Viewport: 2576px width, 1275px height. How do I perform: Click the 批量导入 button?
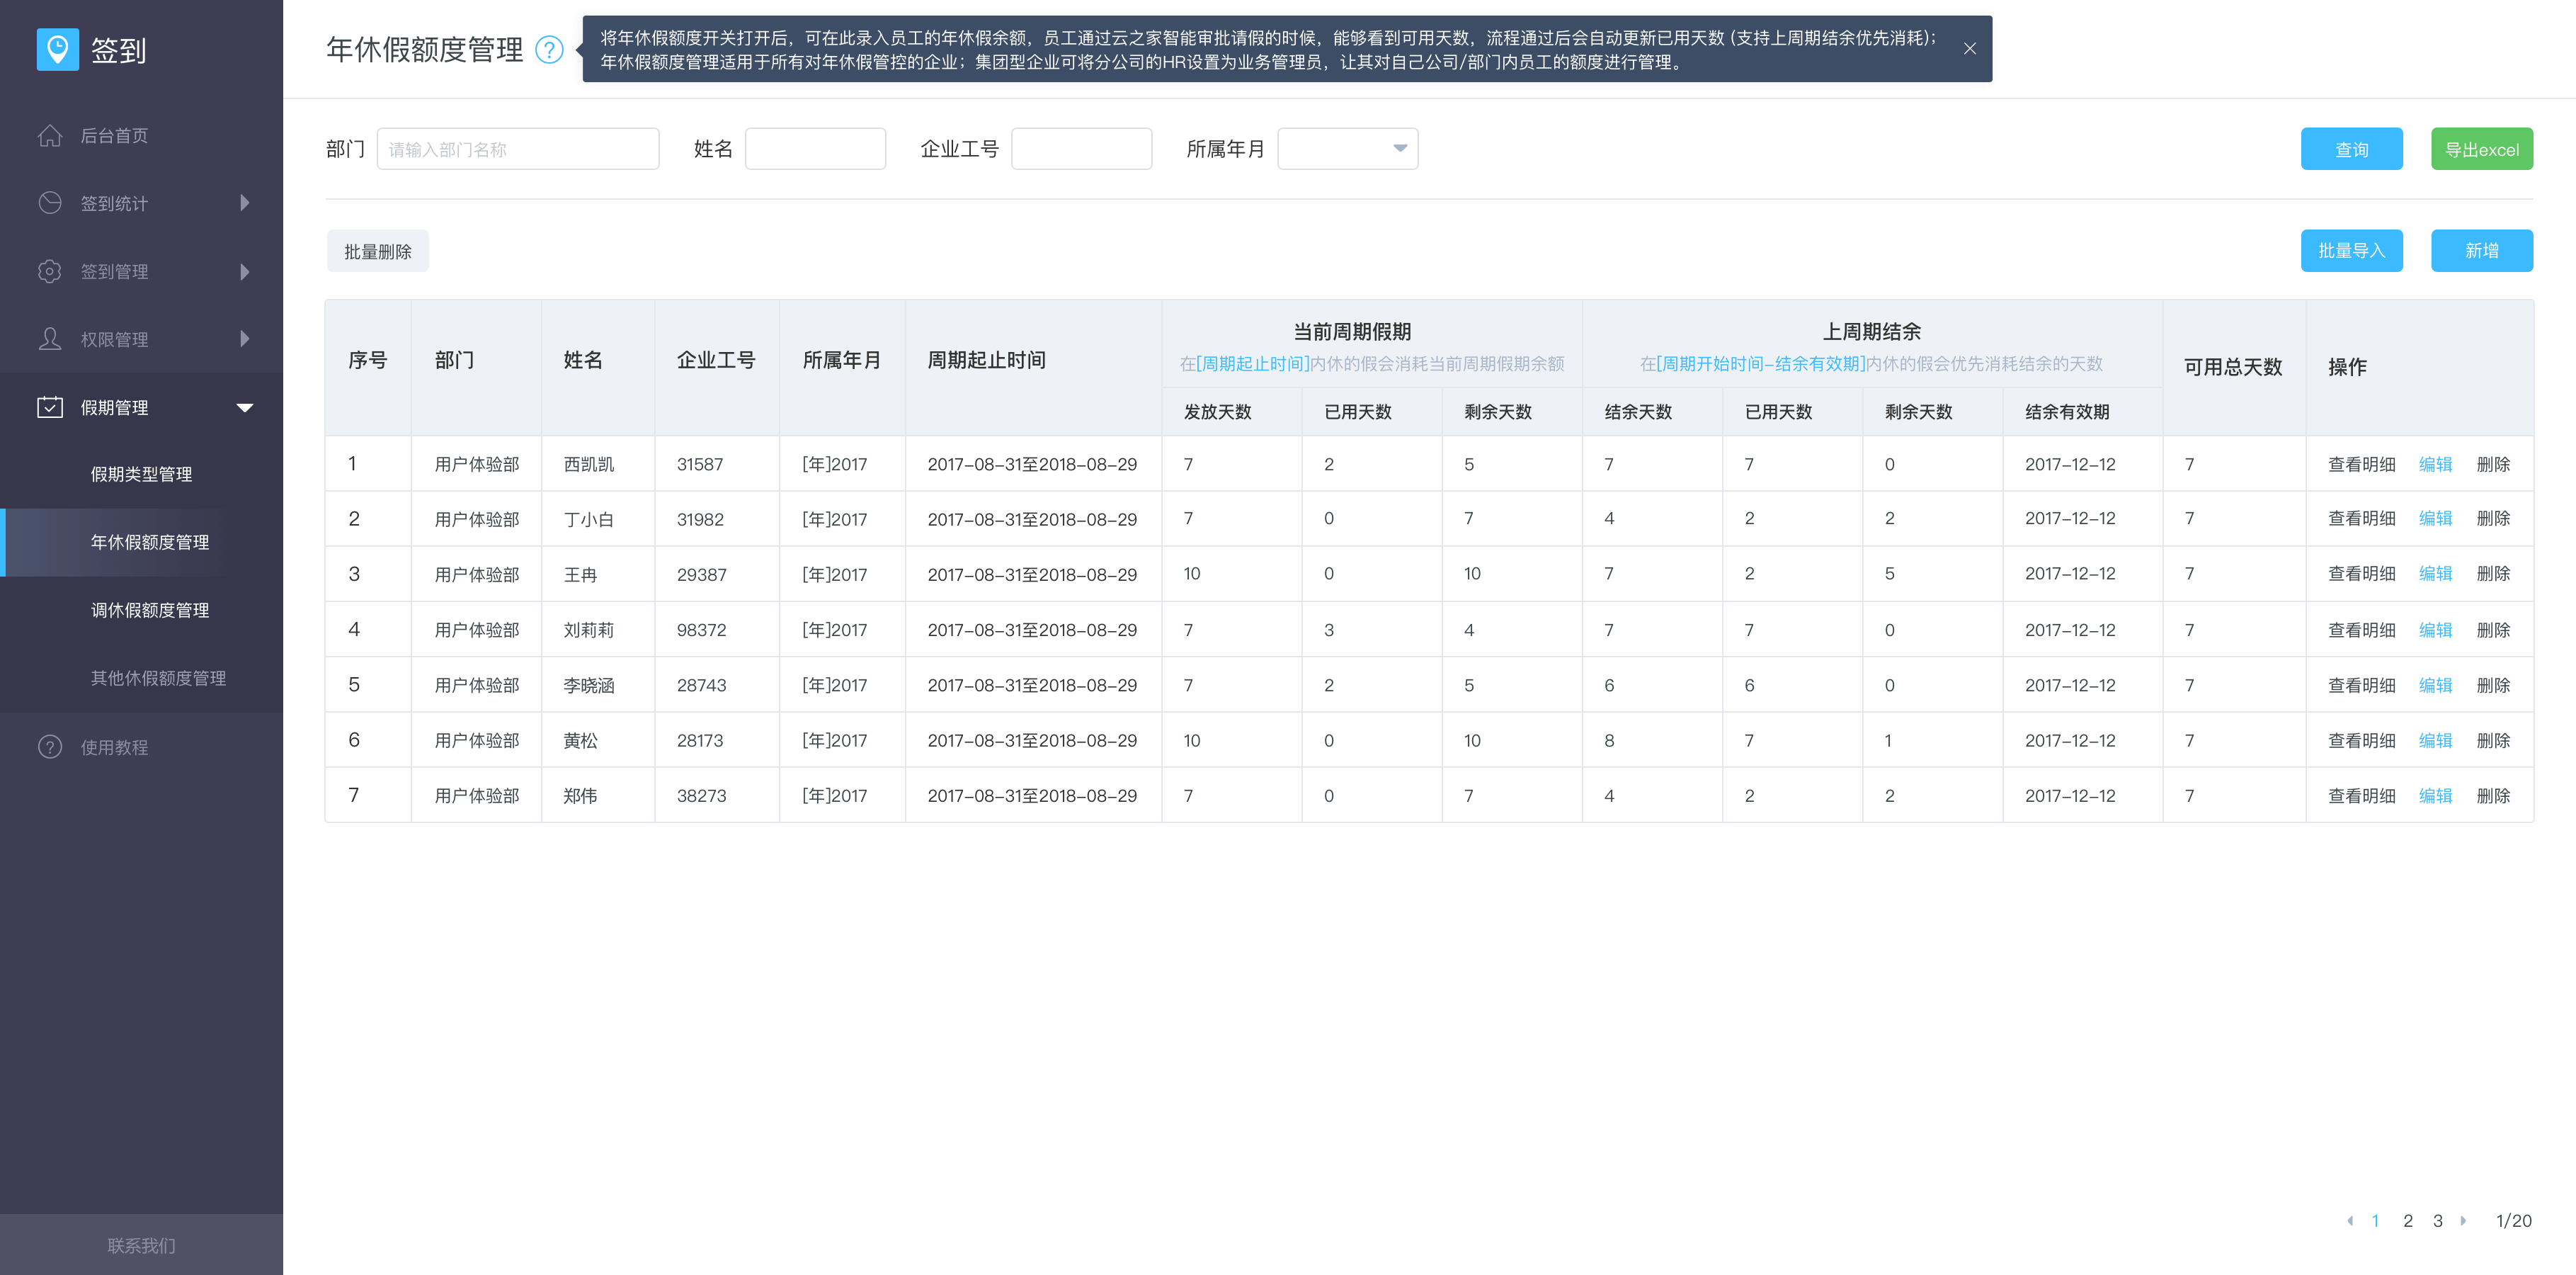2351,250
